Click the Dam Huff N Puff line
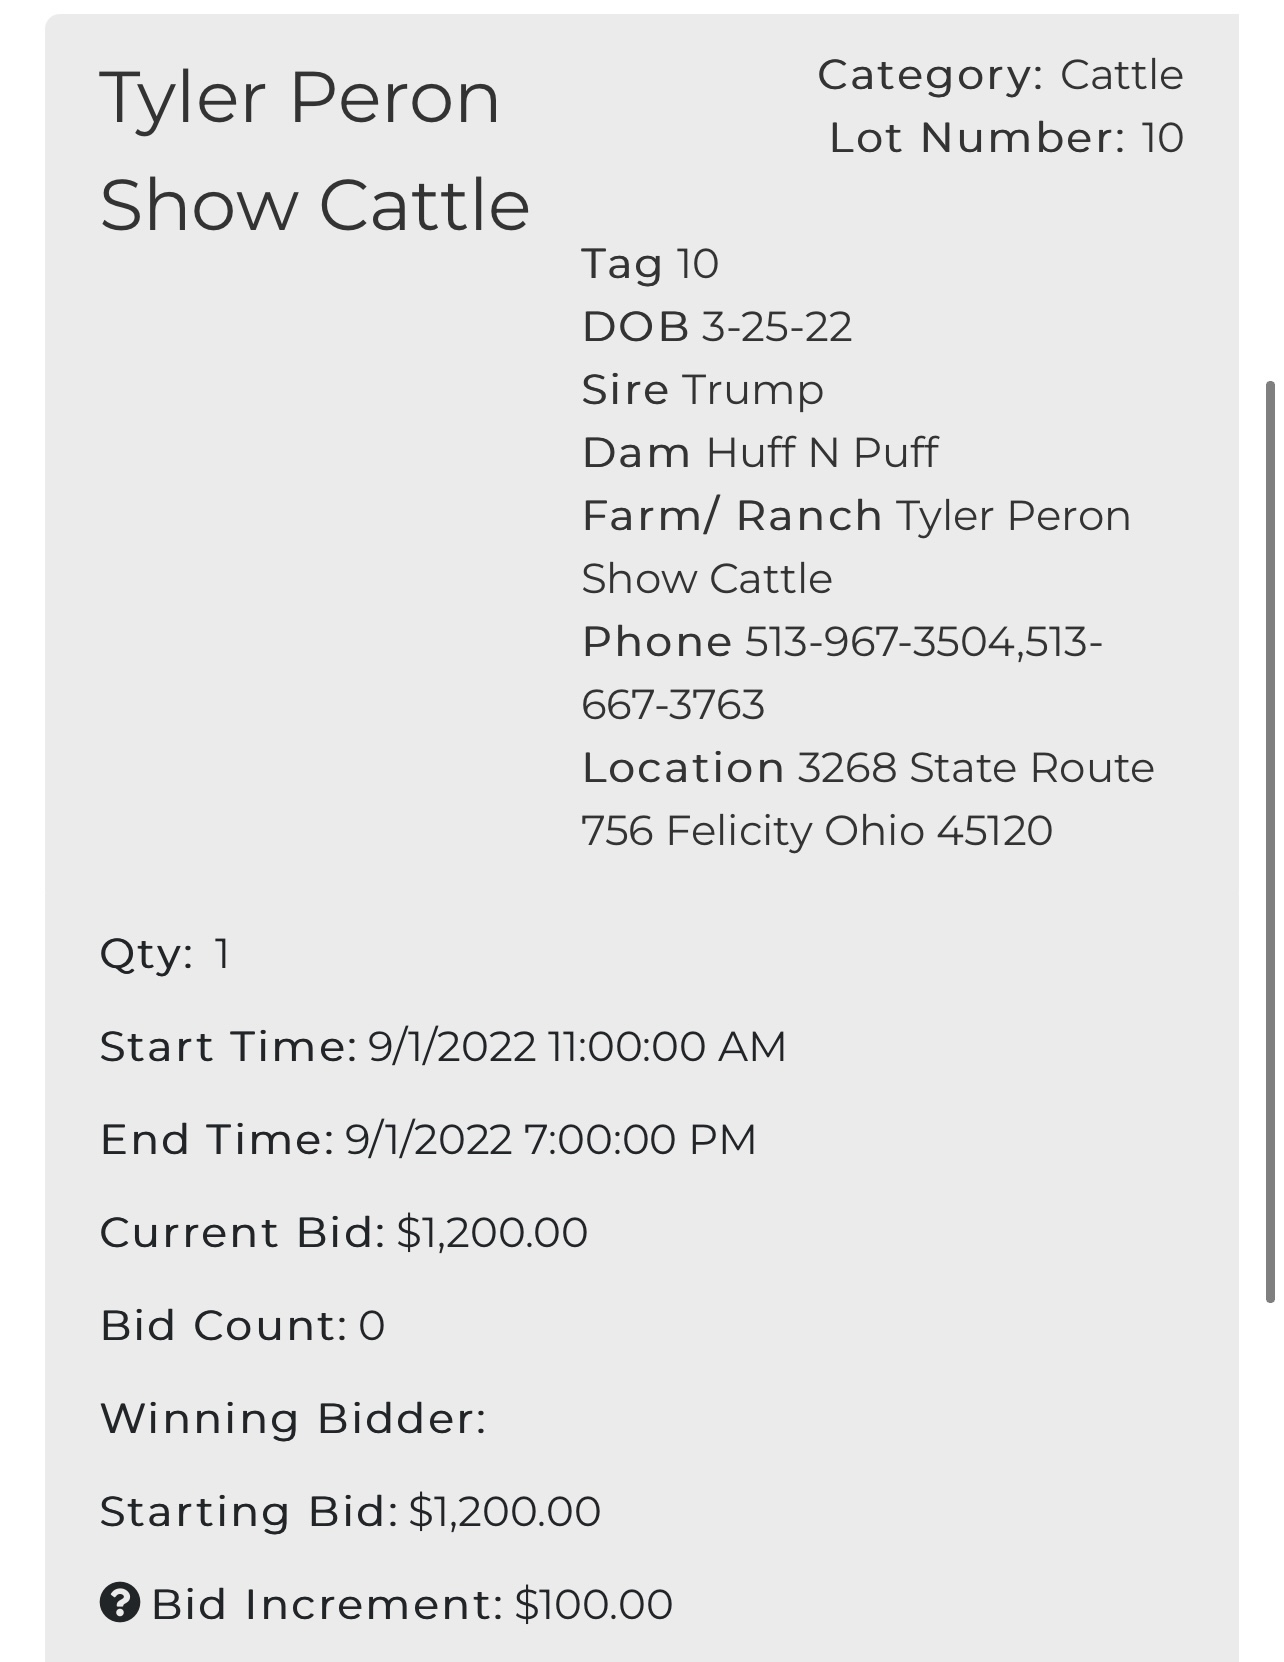This screenshot has height=1662, width=1284. click(760, 452)
